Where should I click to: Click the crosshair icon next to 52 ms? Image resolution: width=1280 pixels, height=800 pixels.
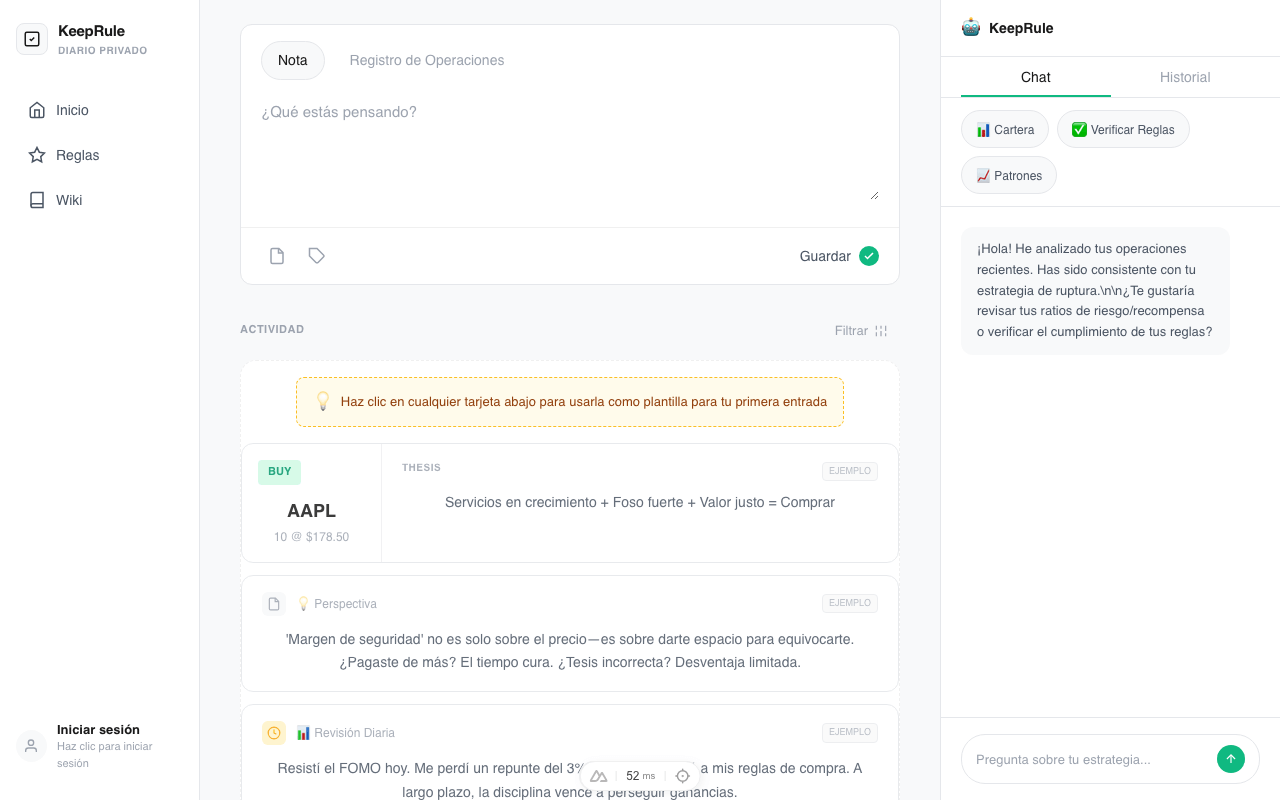pos(682,775)
